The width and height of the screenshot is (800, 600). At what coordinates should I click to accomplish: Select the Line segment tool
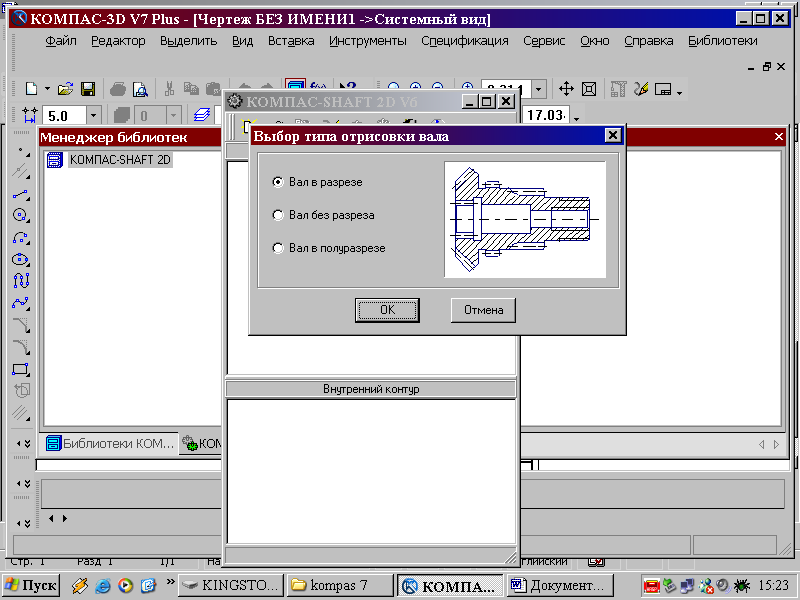pyautogui.click(x=21, y=194)
